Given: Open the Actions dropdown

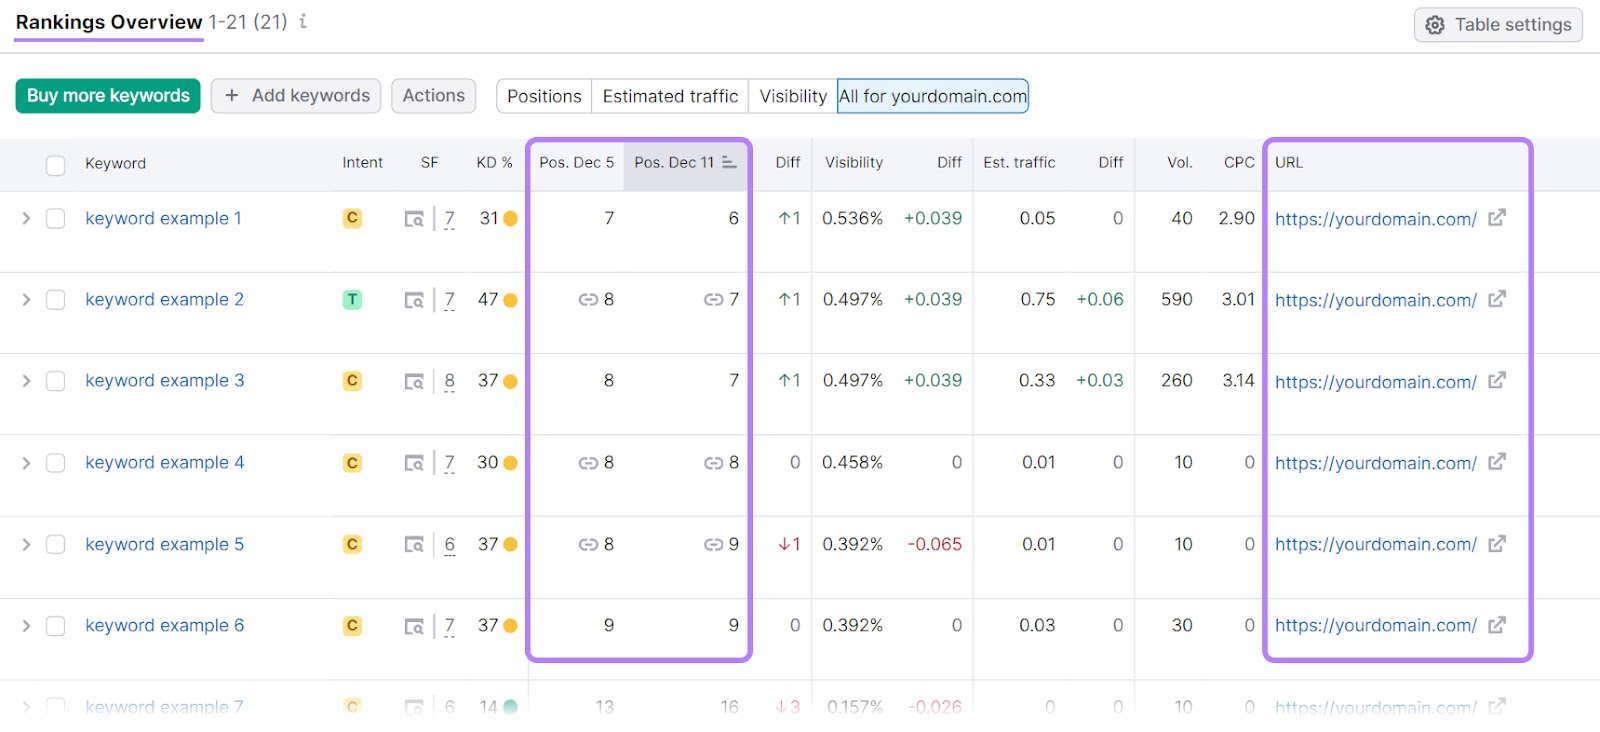Looking at the screenshot, I should coord(433,96).
